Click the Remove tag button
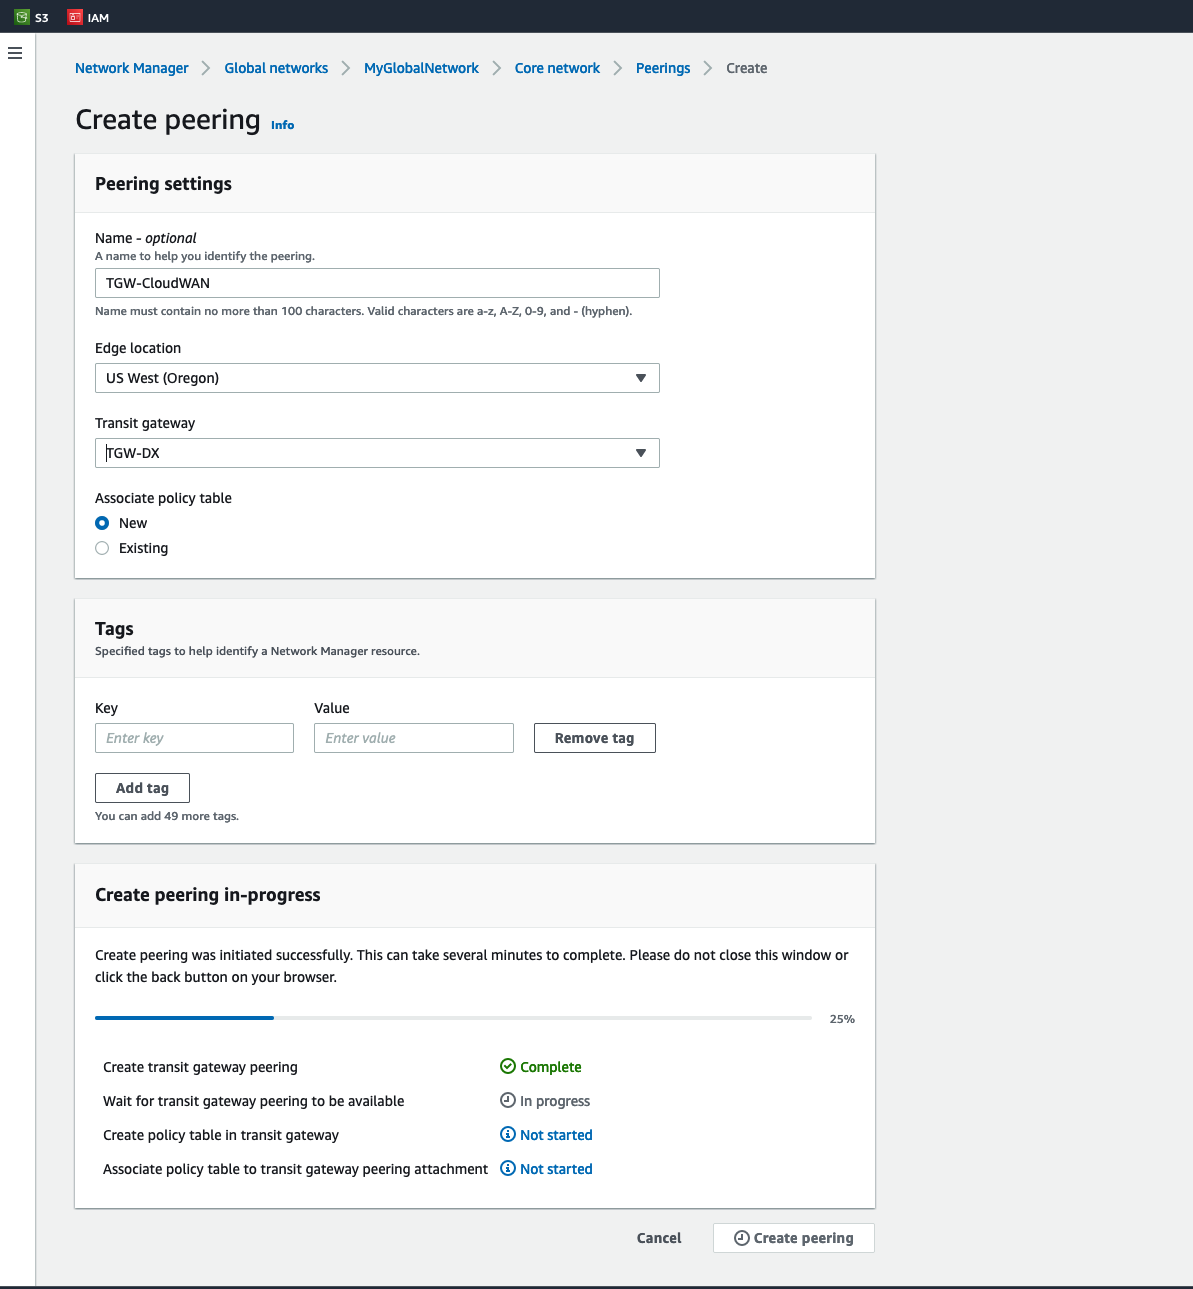 pos(594,738)
